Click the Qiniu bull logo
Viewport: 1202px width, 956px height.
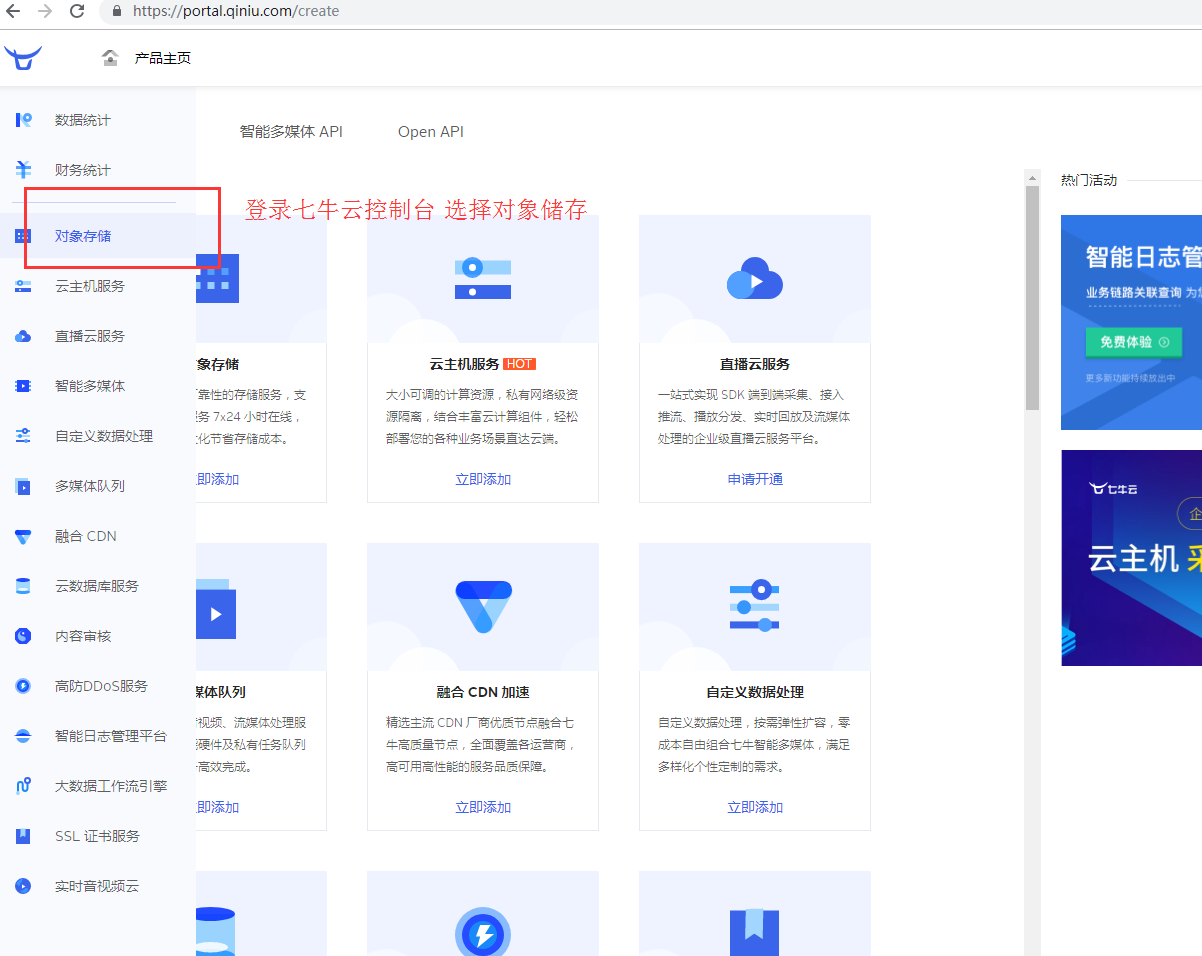pos(22,58)
